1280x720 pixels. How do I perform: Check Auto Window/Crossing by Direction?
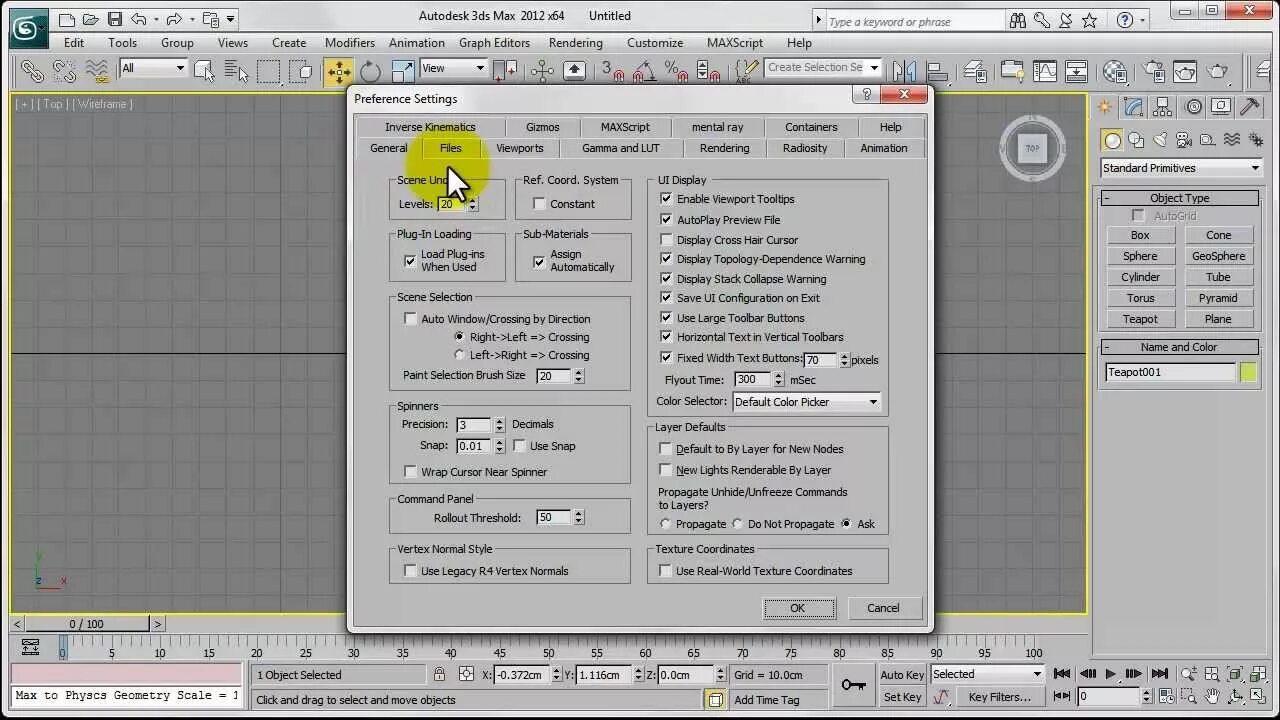click(x=410, y=319)
